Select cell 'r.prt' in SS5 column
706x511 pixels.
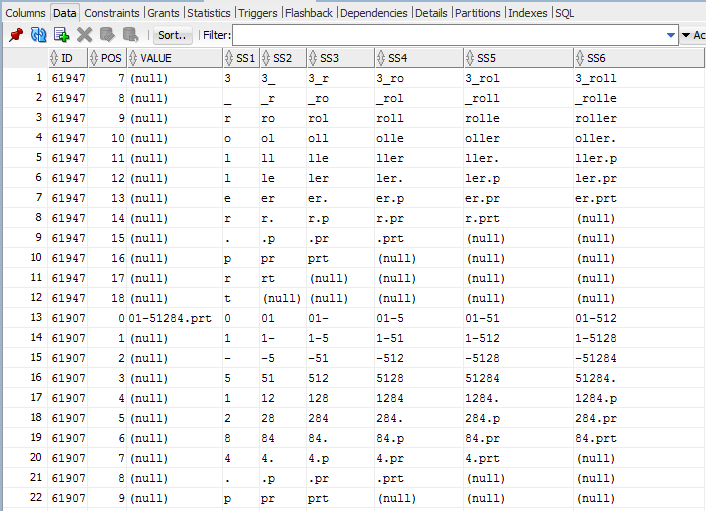click(518, 218)
